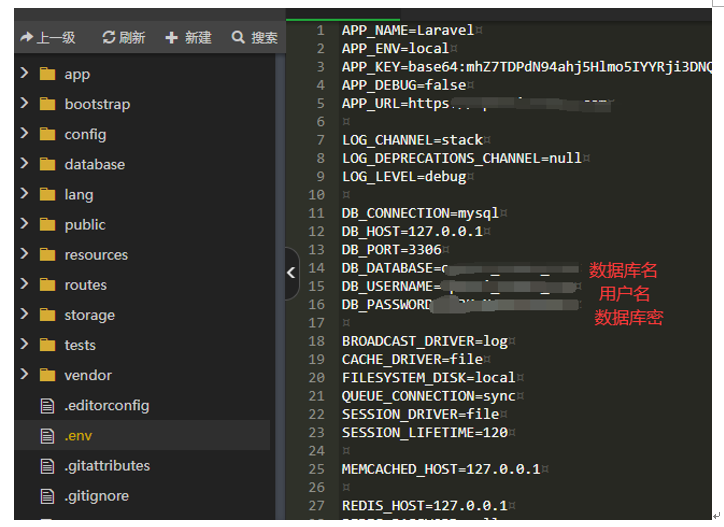Expand the storage folder chevron
Screen dimensions: 724x527
(23, 315)
